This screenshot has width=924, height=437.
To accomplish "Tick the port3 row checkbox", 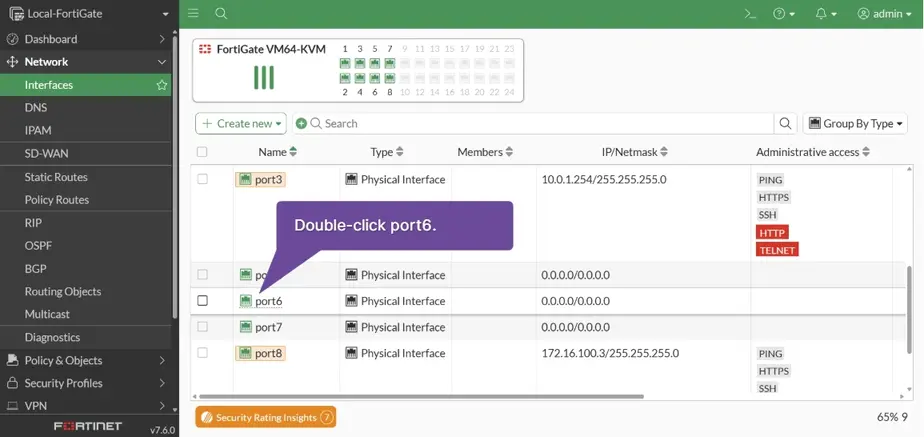I will [x=202, y=179].
